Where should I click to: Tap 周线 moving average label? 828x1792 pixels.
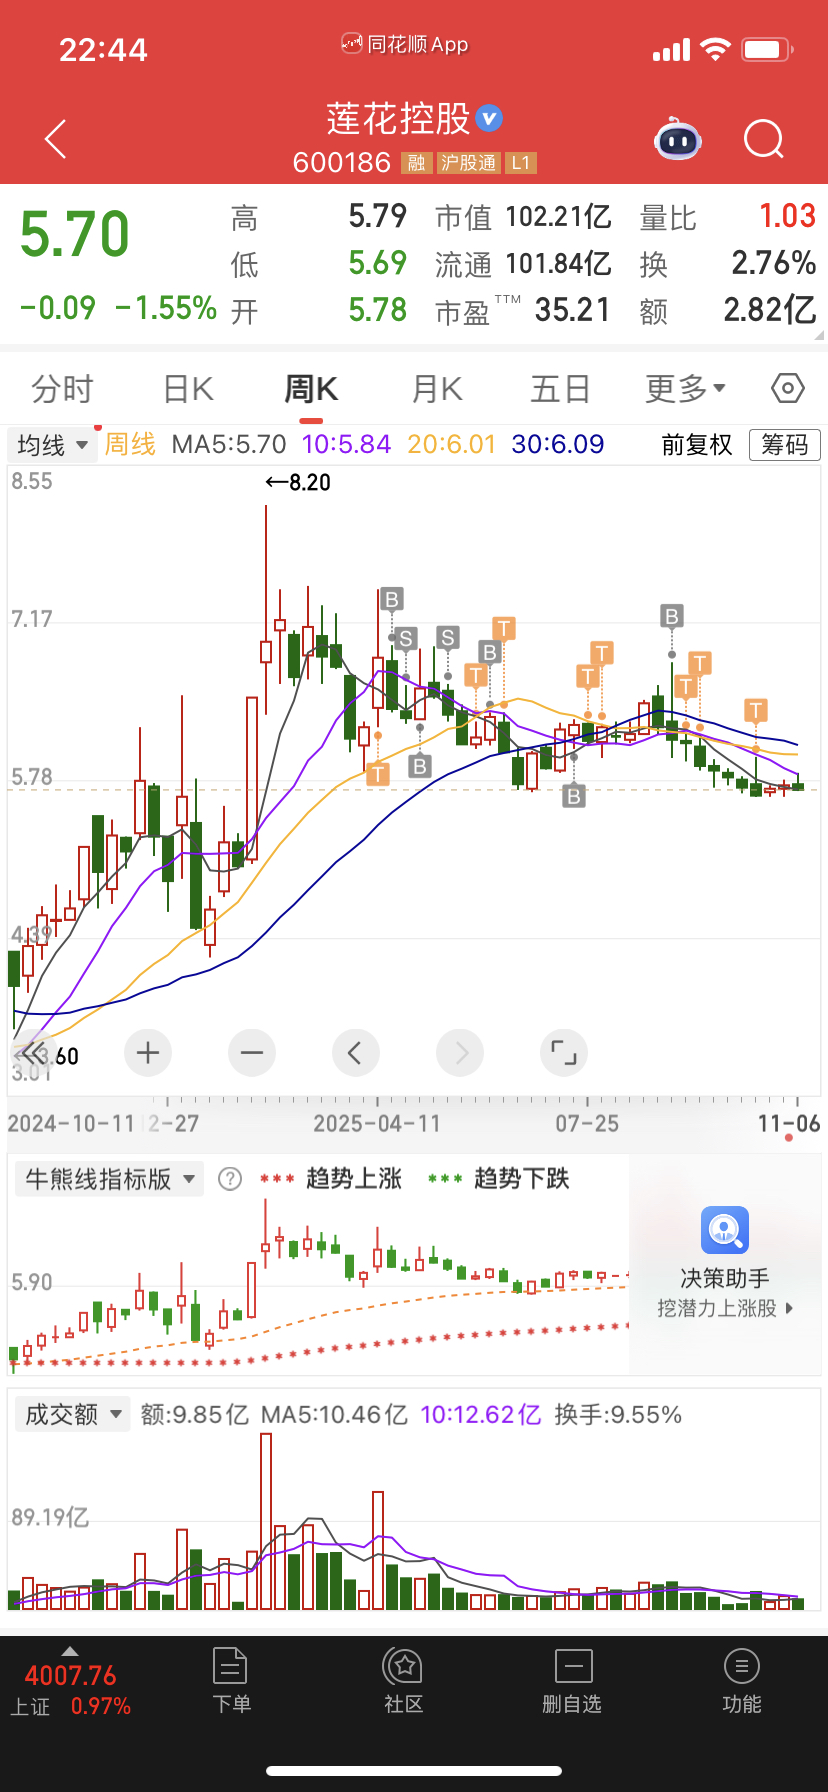pyautogui.click(x=130, y=444)
